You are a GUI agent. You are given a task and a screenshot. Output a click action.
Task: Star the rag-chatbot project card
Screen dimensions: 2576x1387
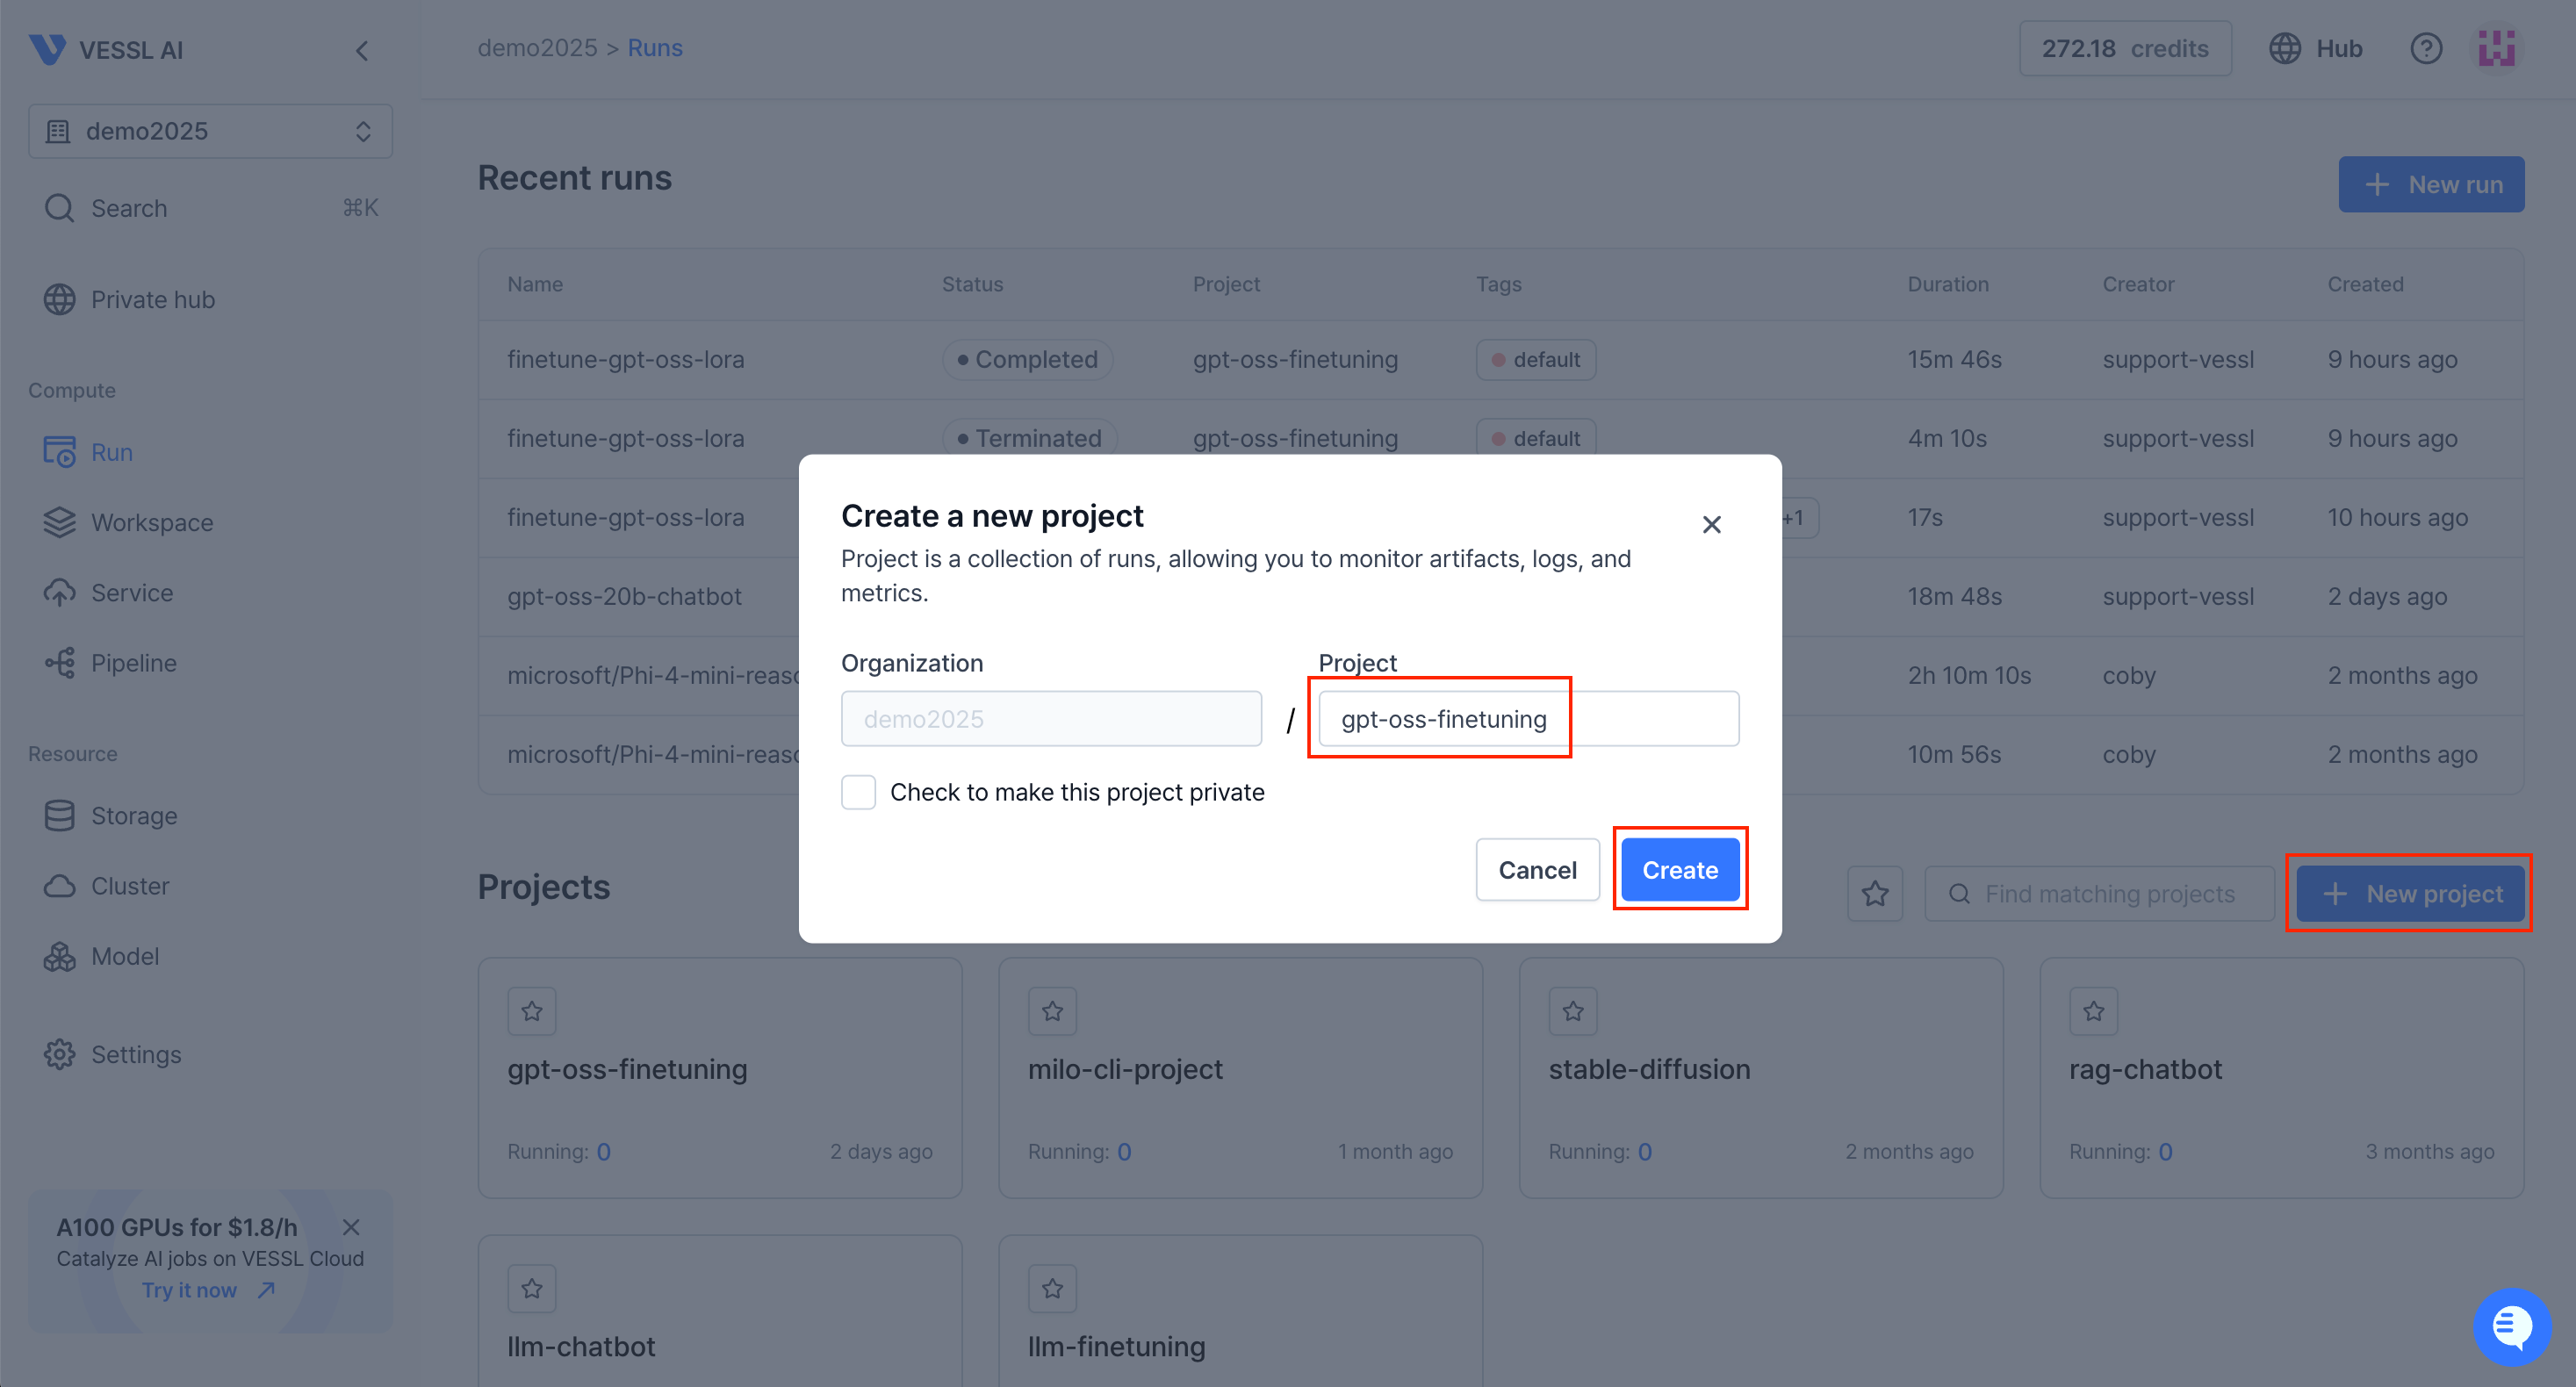[x=2094, y=1011]
